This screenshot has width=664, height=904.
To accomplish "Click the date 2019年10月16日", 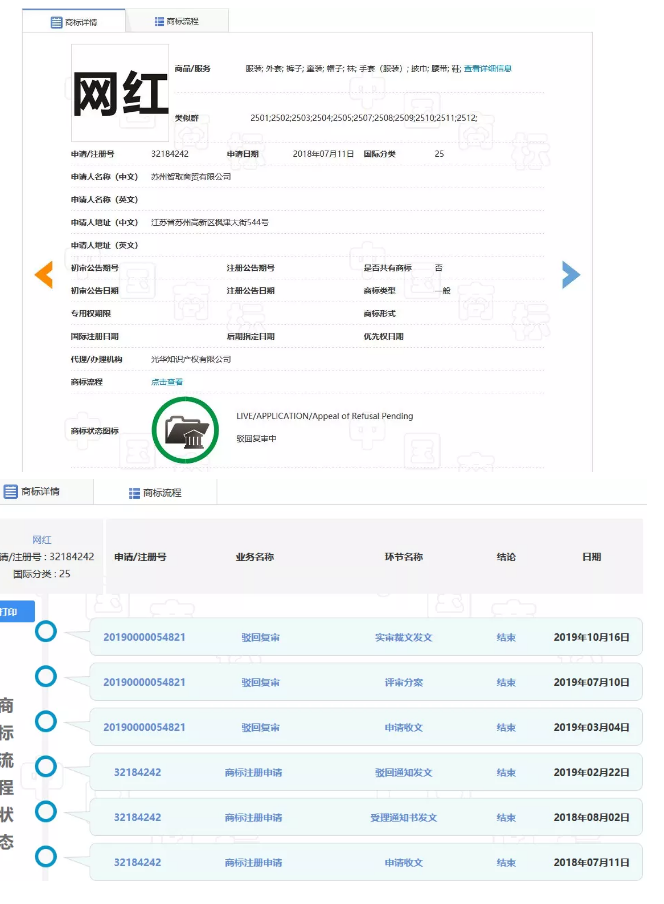I will click(x=591, y=637).
